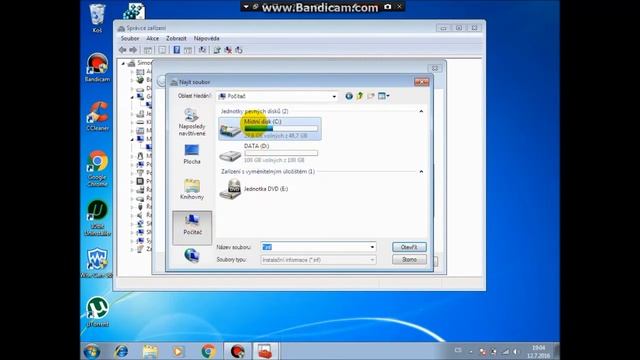
Task: Open the CCleaner desktop shortcut
Action: (97, 116)
